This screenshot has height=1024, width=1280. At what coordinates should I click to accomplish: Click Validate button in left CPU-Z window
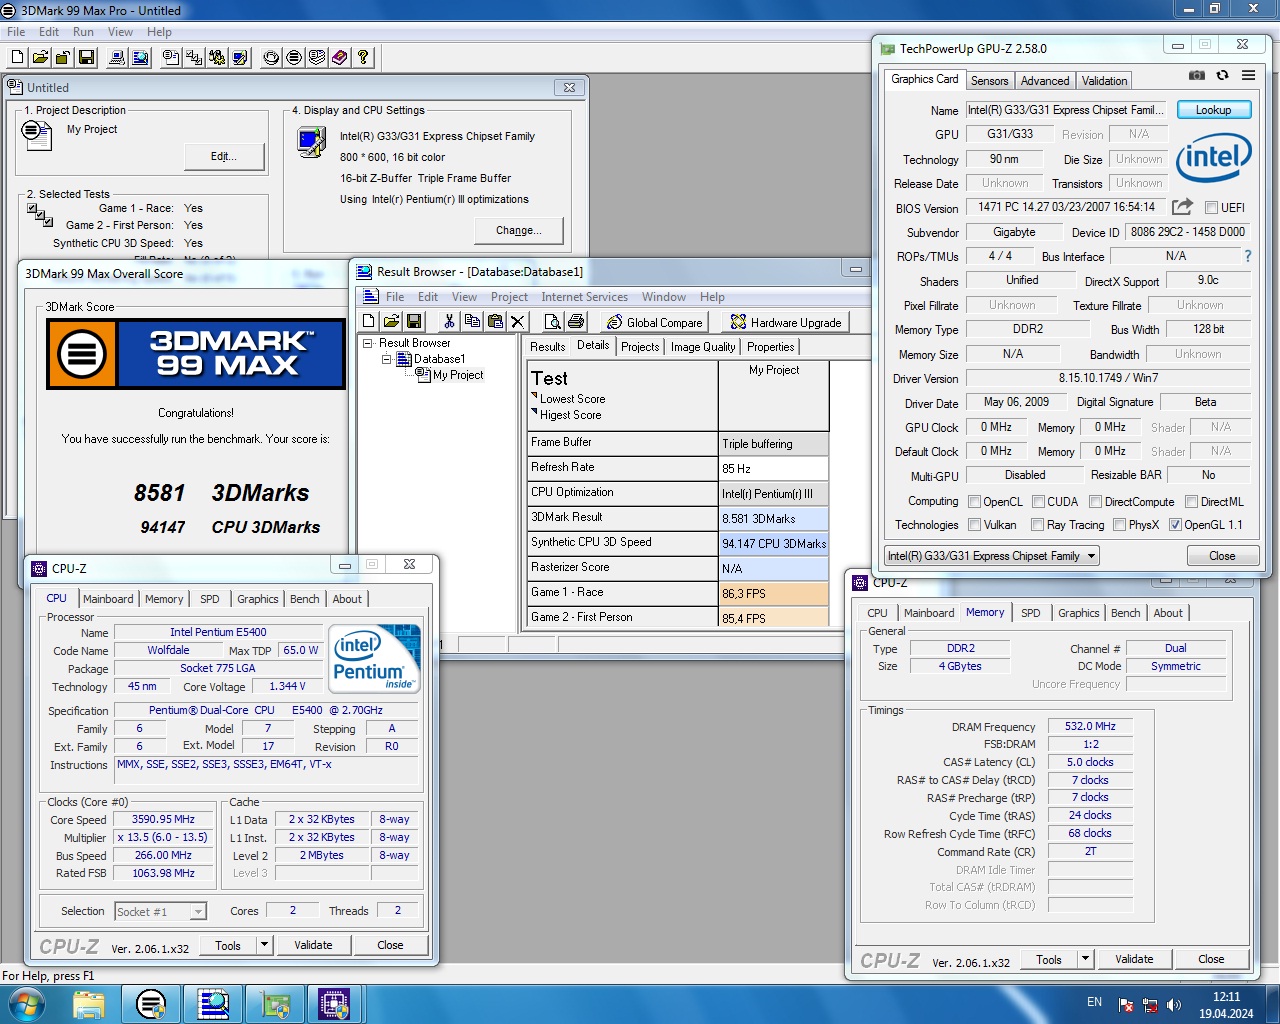(x=313, y=945)
